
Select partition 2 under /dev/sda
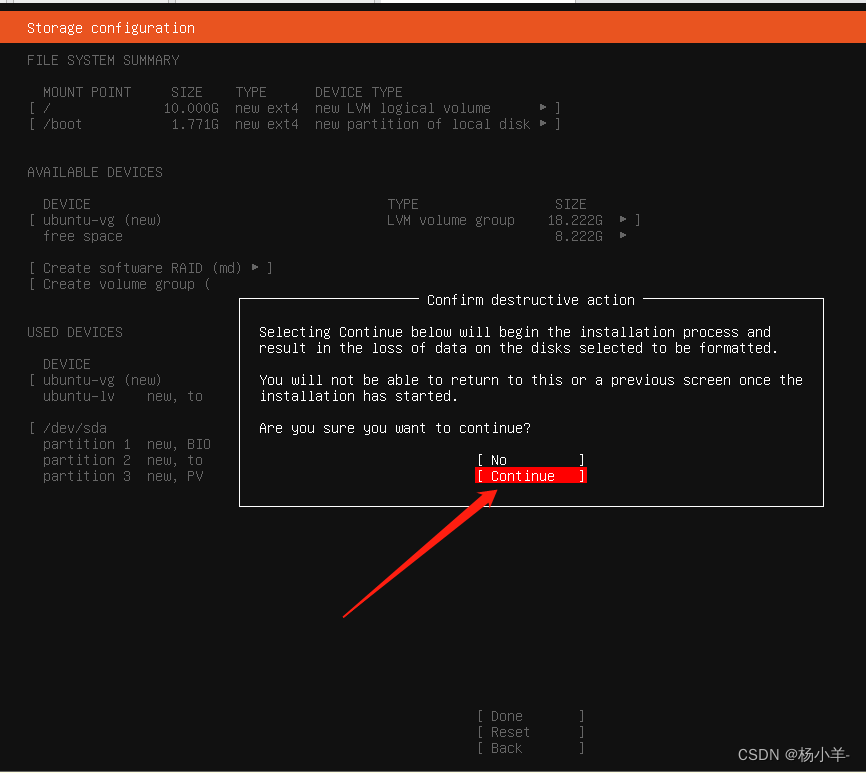point(123,460)
